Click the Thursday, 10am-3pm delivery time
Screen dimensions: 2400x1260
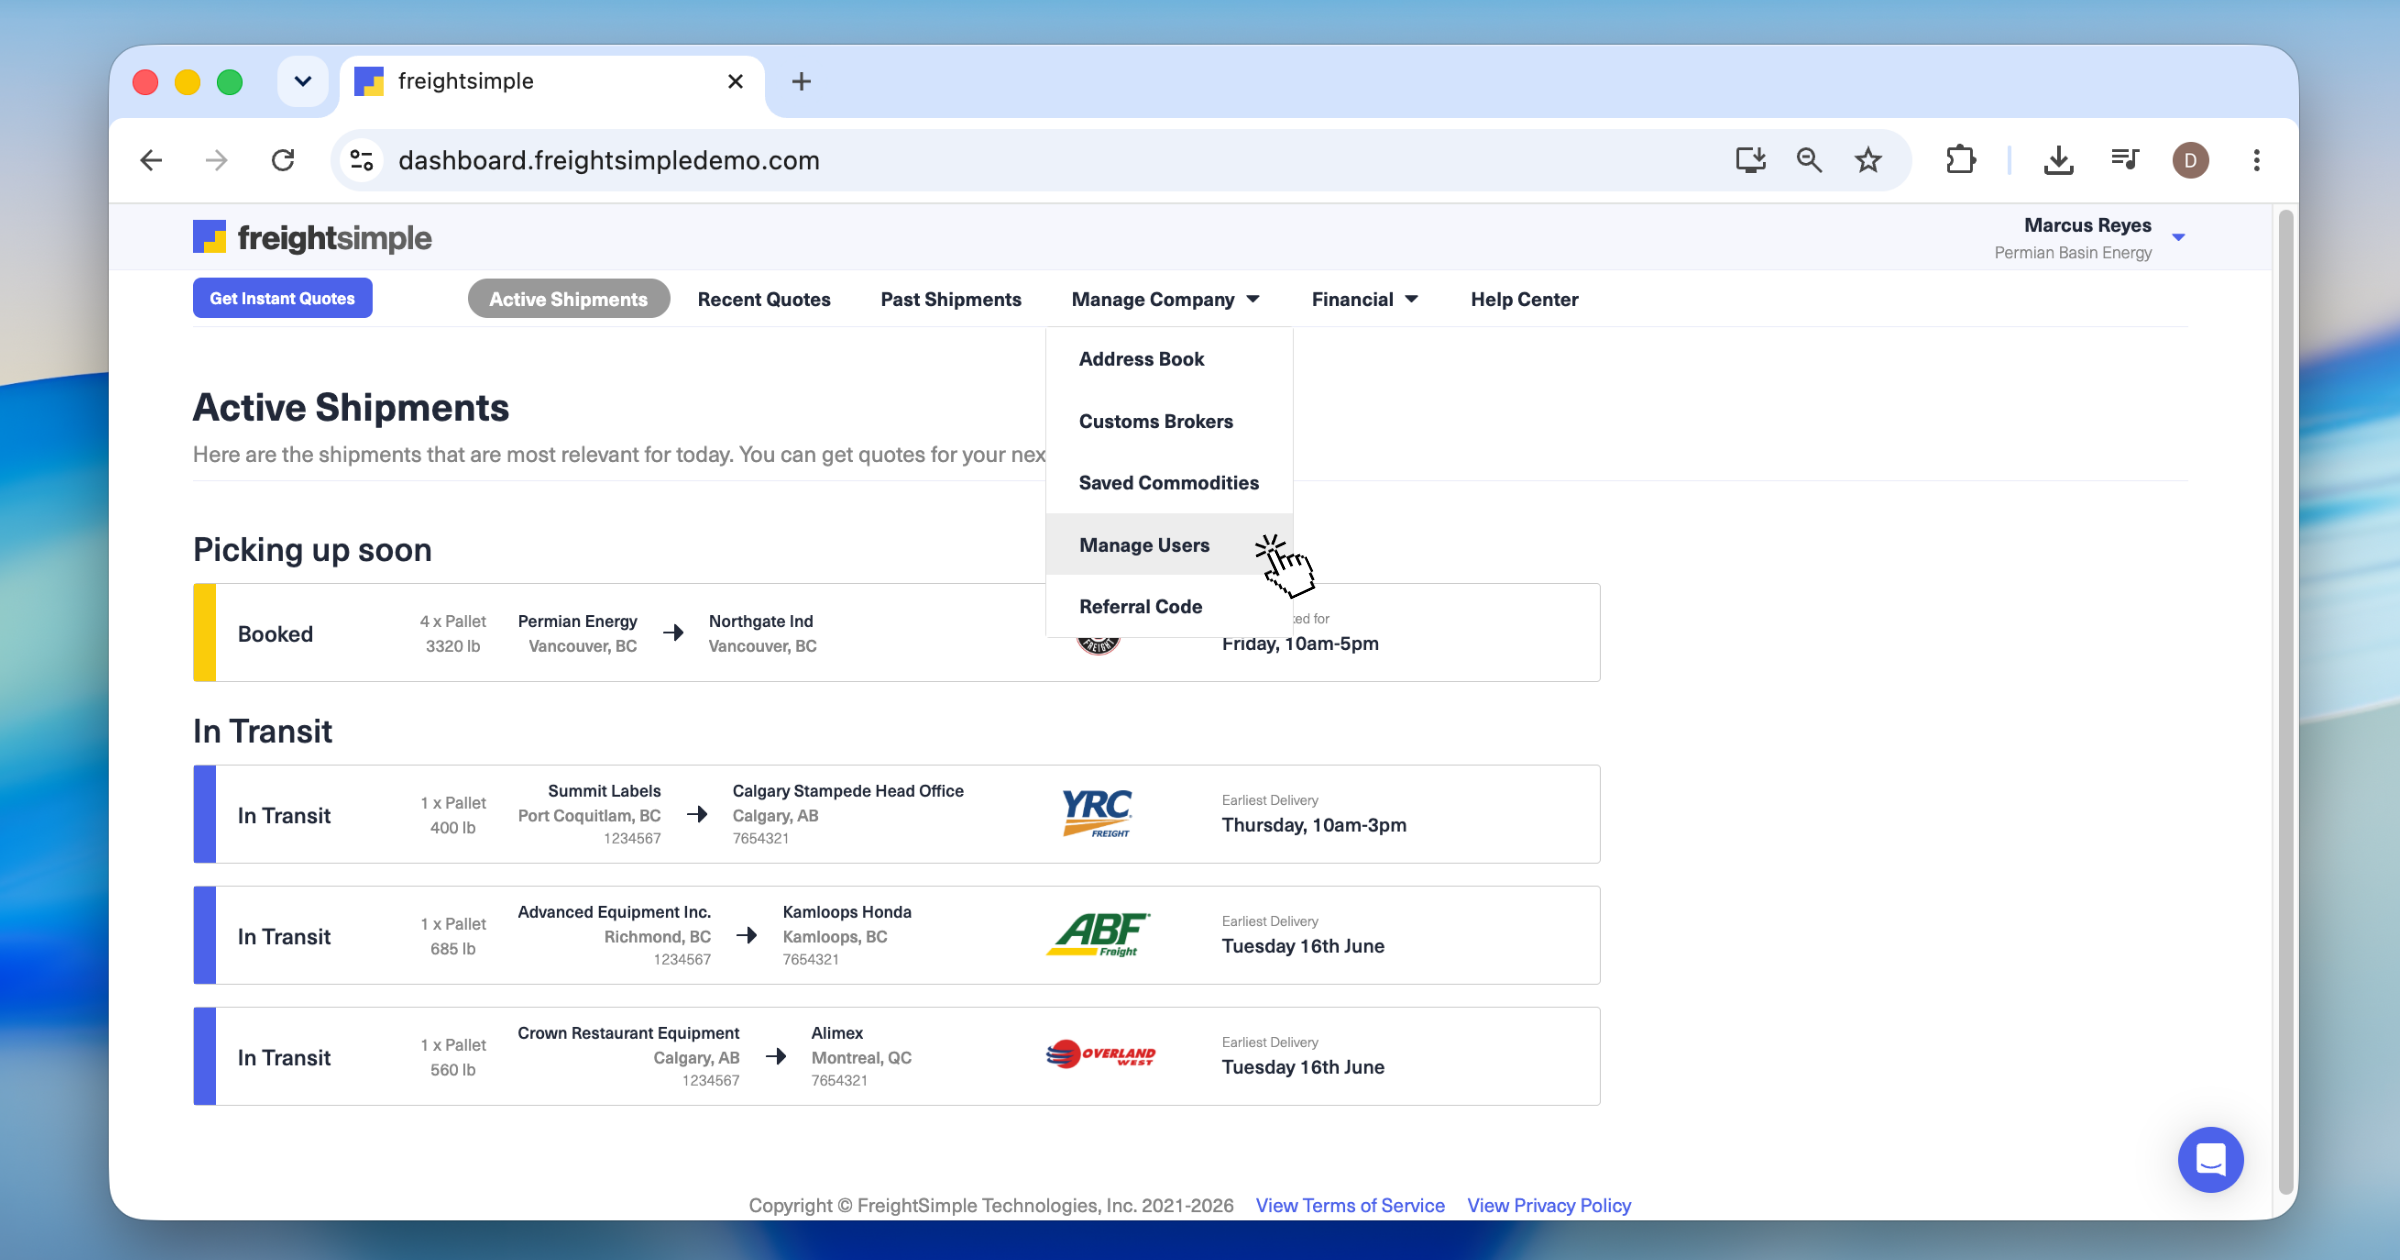coord(1314,825)
